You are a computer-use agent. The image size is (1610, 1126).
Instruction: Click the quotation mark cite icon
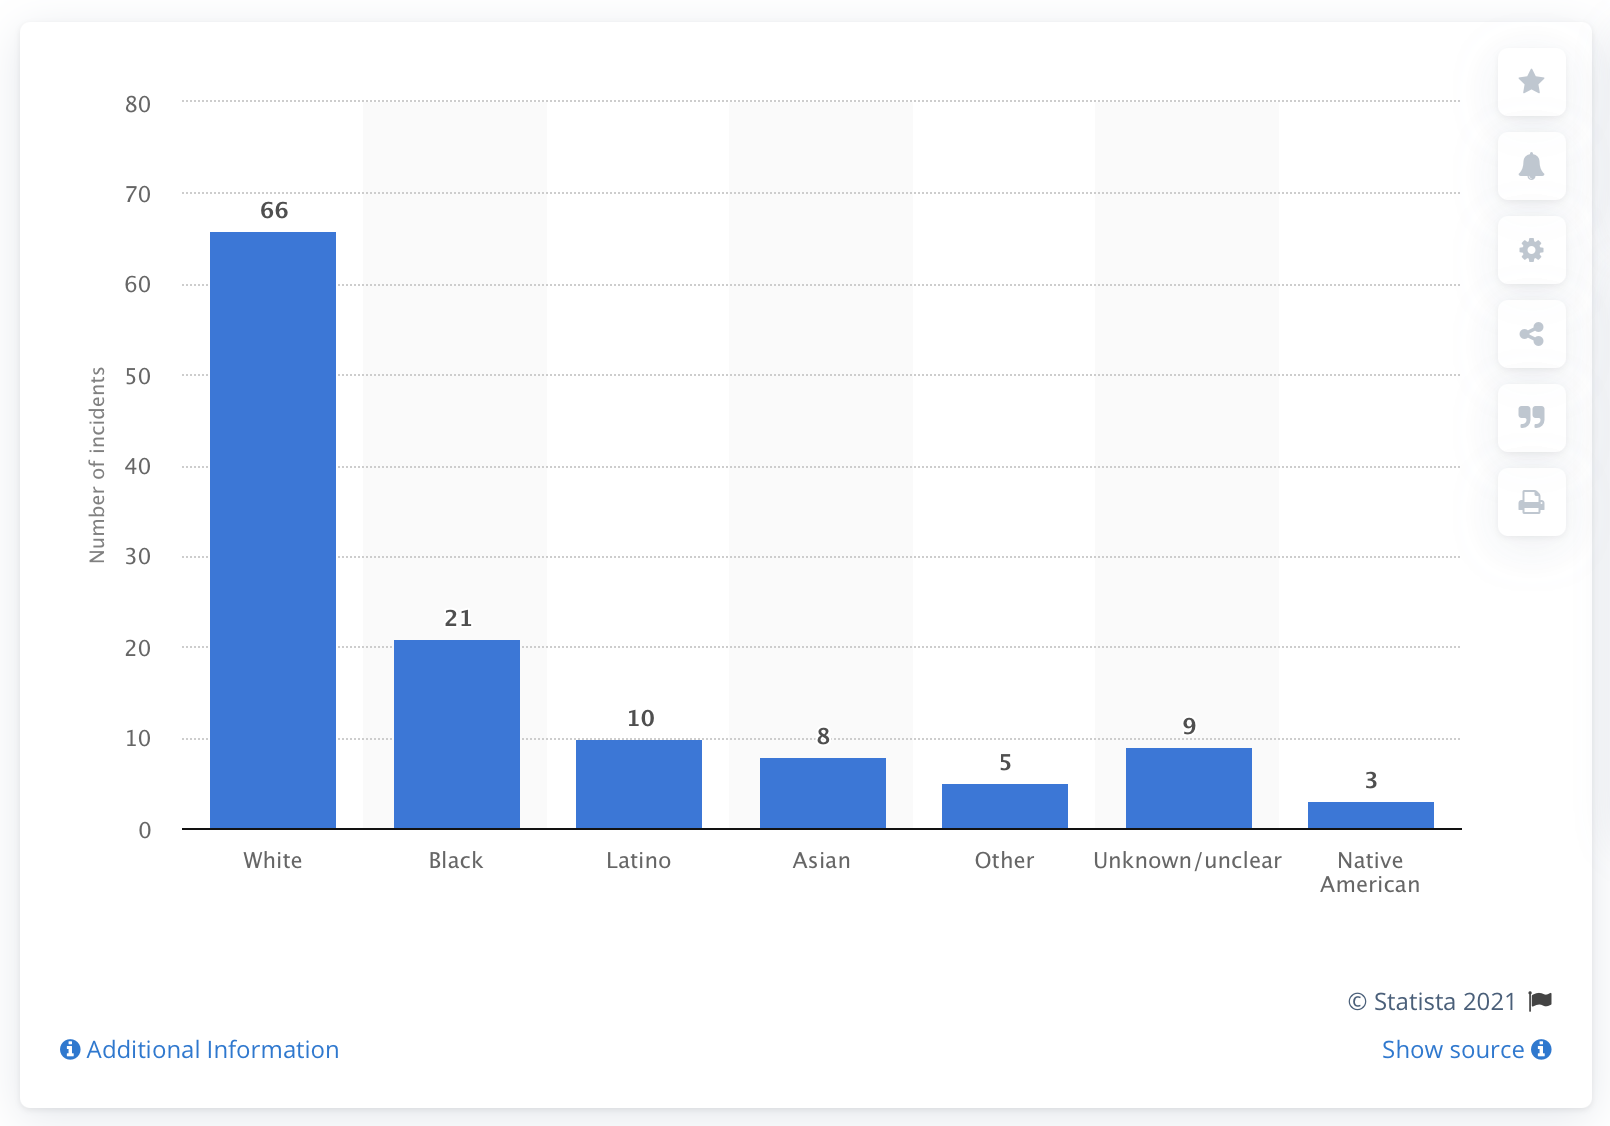pyautogui.click(x=1531, y=417)
